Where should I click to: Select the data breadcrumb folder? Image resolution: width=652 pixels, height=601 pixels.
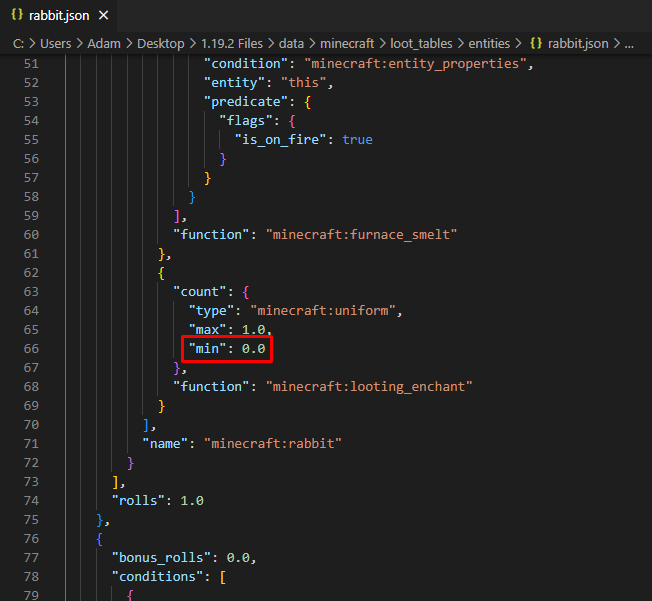pyautogui.click(x=291, y=43)
